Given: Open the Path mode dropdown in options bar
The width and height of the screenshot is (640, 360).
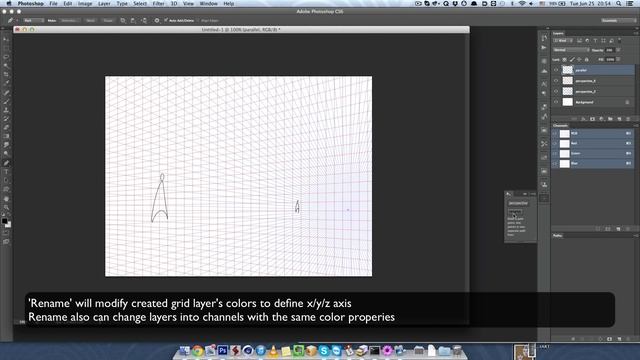Looking at the screenshot, I should click(x=33, y=20).
